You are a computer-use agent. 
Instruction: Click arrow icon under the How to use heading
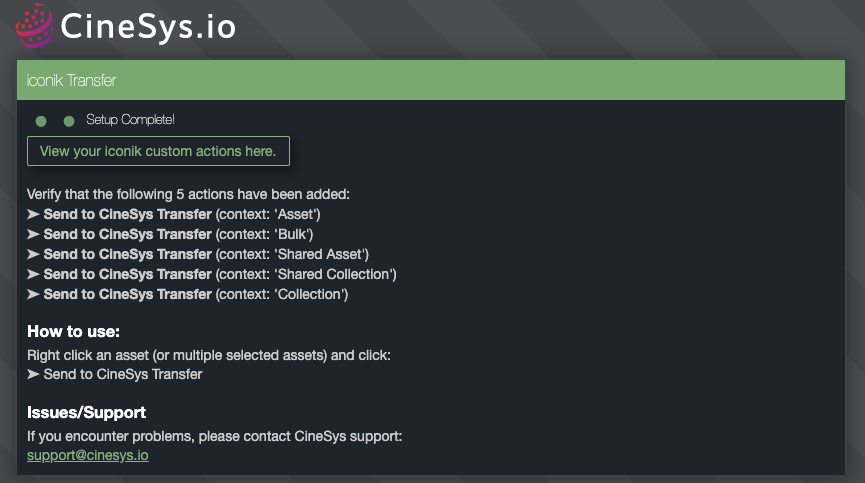pyautogui.click(x=33, y=374)
